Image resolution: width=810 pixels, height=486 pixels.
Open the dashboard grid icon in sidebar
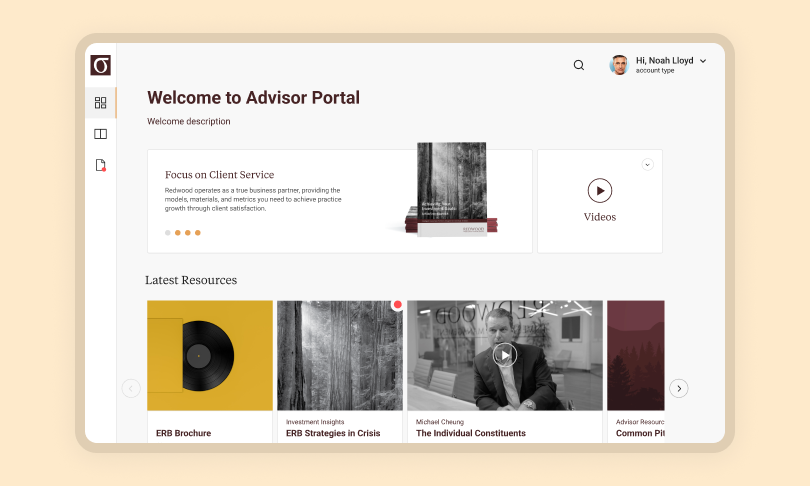click(100, 103)
